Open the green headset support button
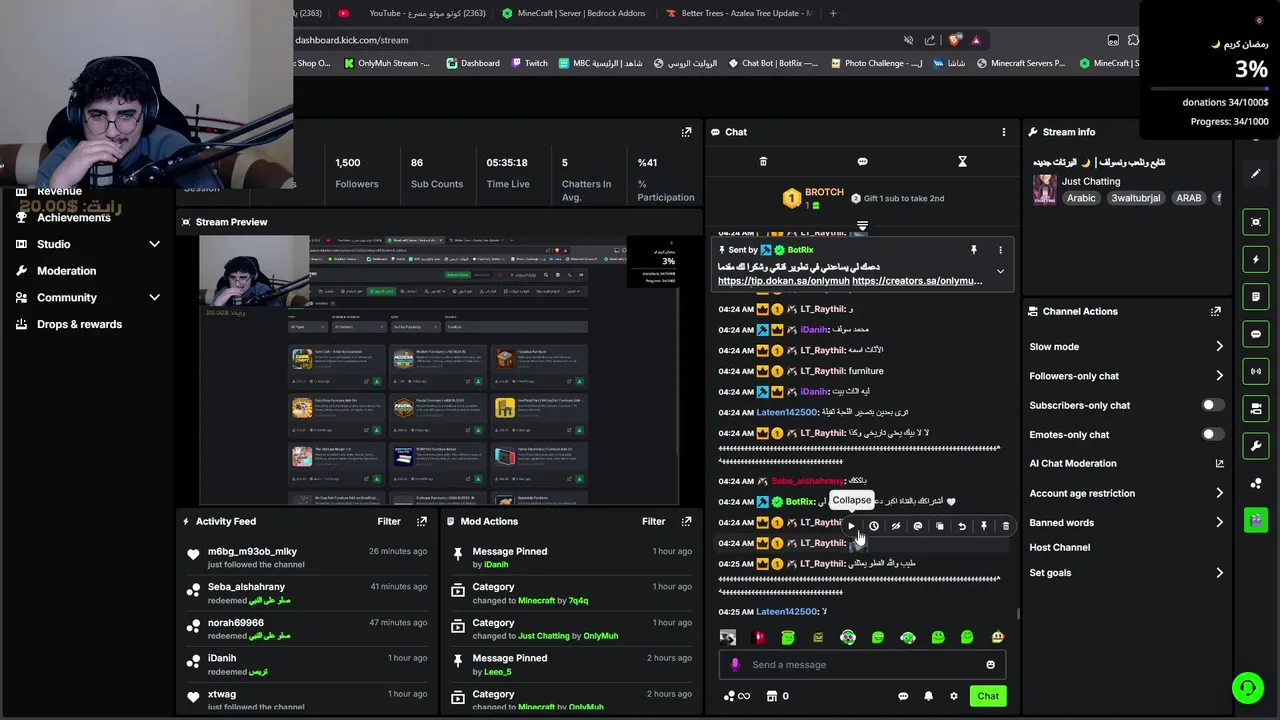Screen dimensions: 1280x720 tap(1247, 687)
